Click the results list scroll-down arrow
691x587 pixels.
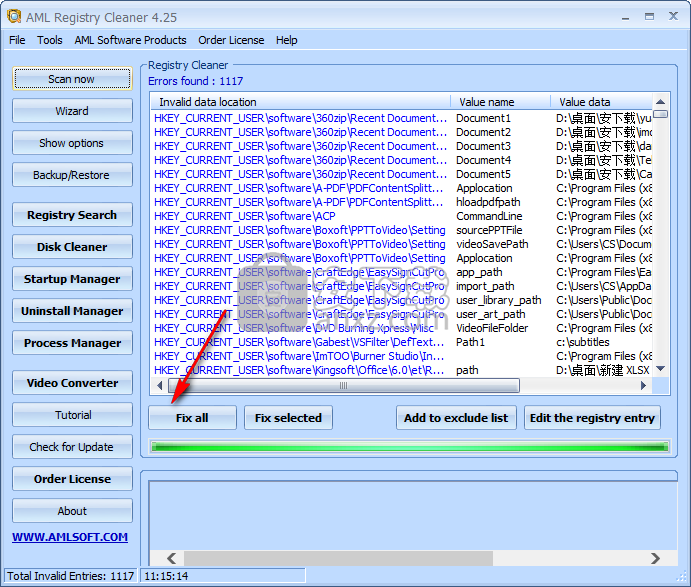pyautogui.click(x=660, y=368)
